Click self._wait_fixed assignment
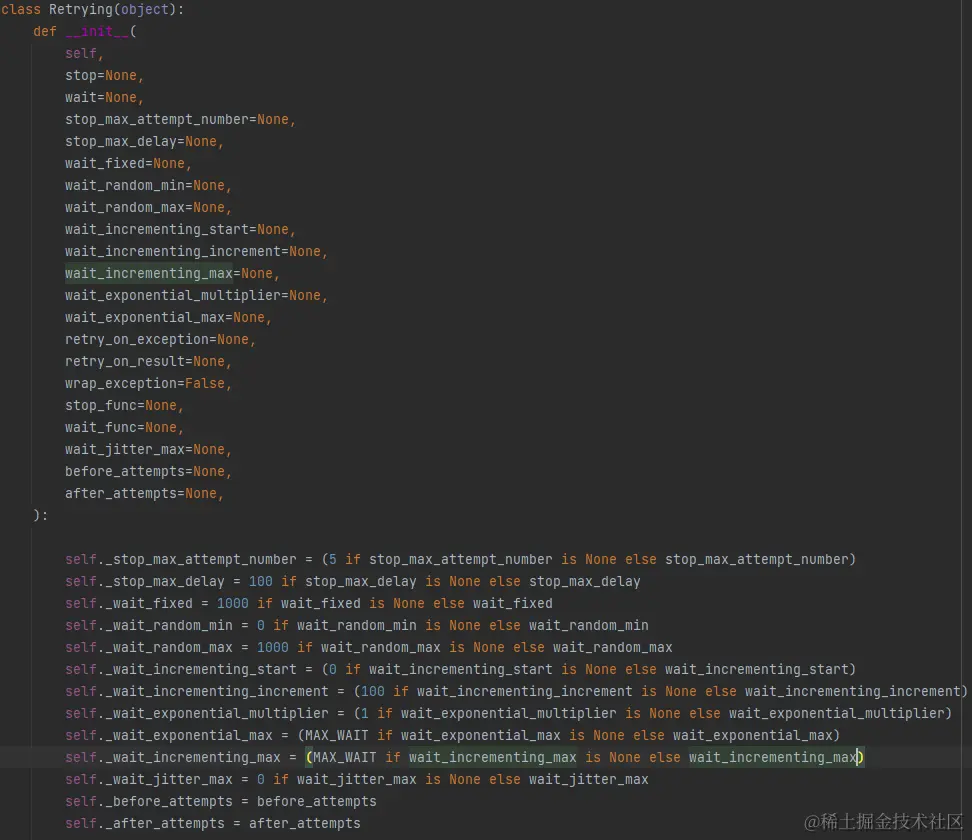Image resolution: width=972 pixels, height=840 pixels. click(309, 603)
